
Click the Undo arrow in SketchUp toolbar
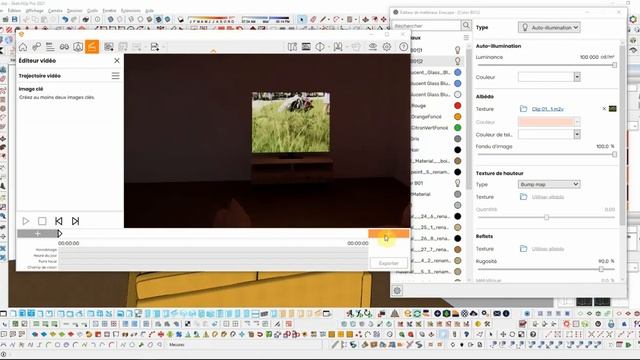(65, 19)
